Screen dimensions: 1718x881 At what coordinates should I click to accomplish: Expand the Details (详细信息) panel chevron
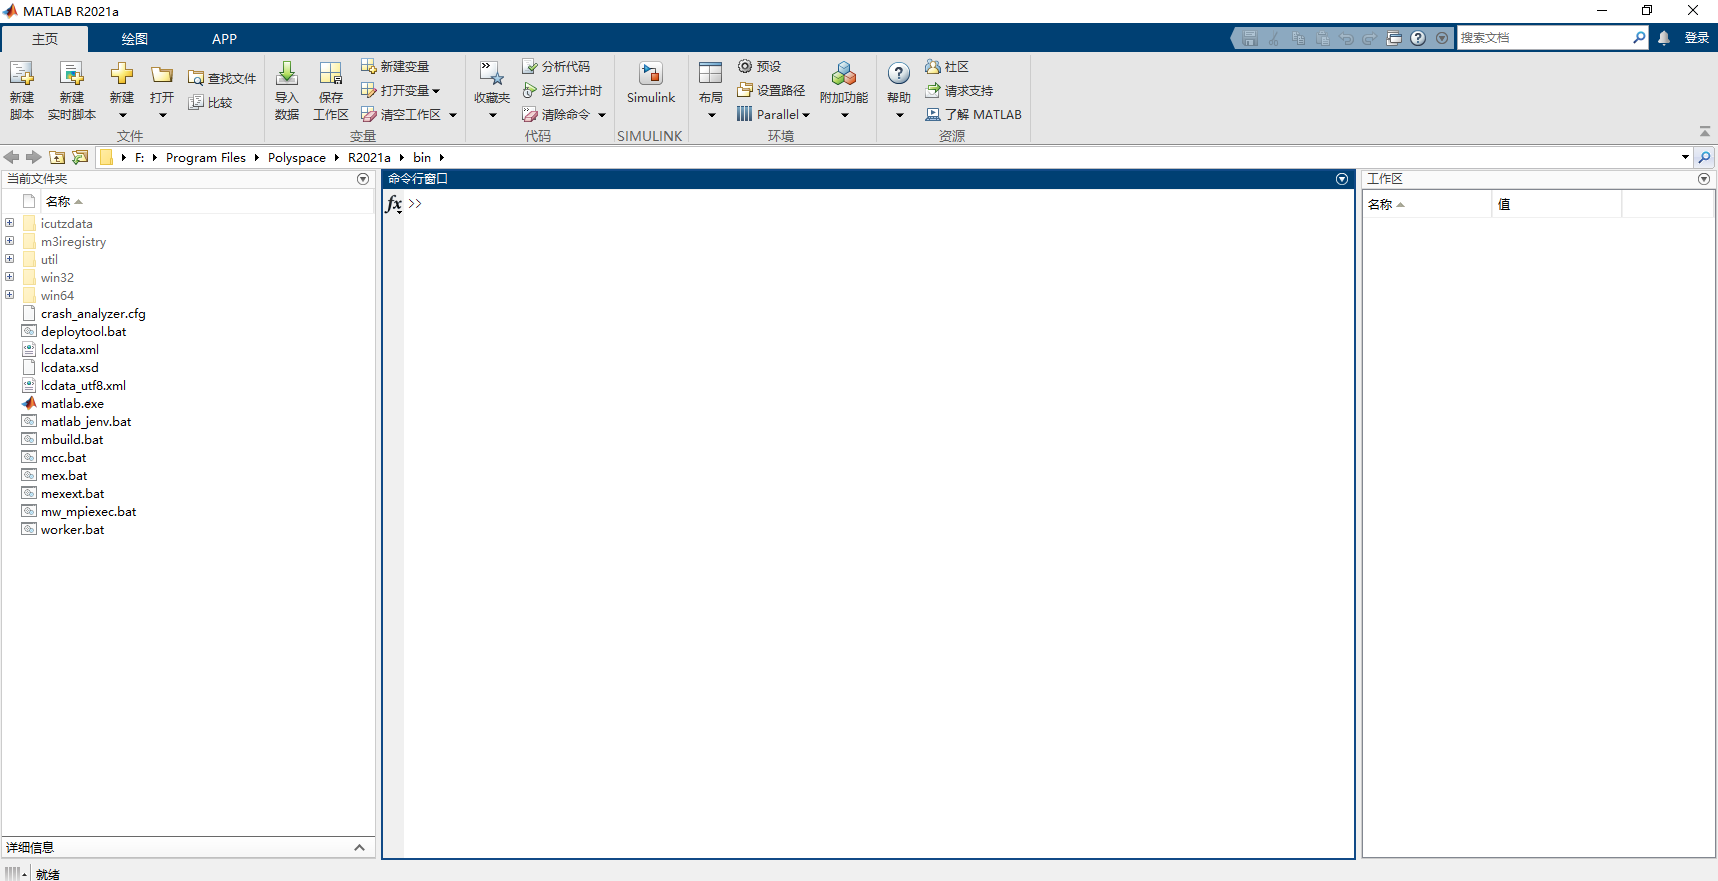point(359,847)
